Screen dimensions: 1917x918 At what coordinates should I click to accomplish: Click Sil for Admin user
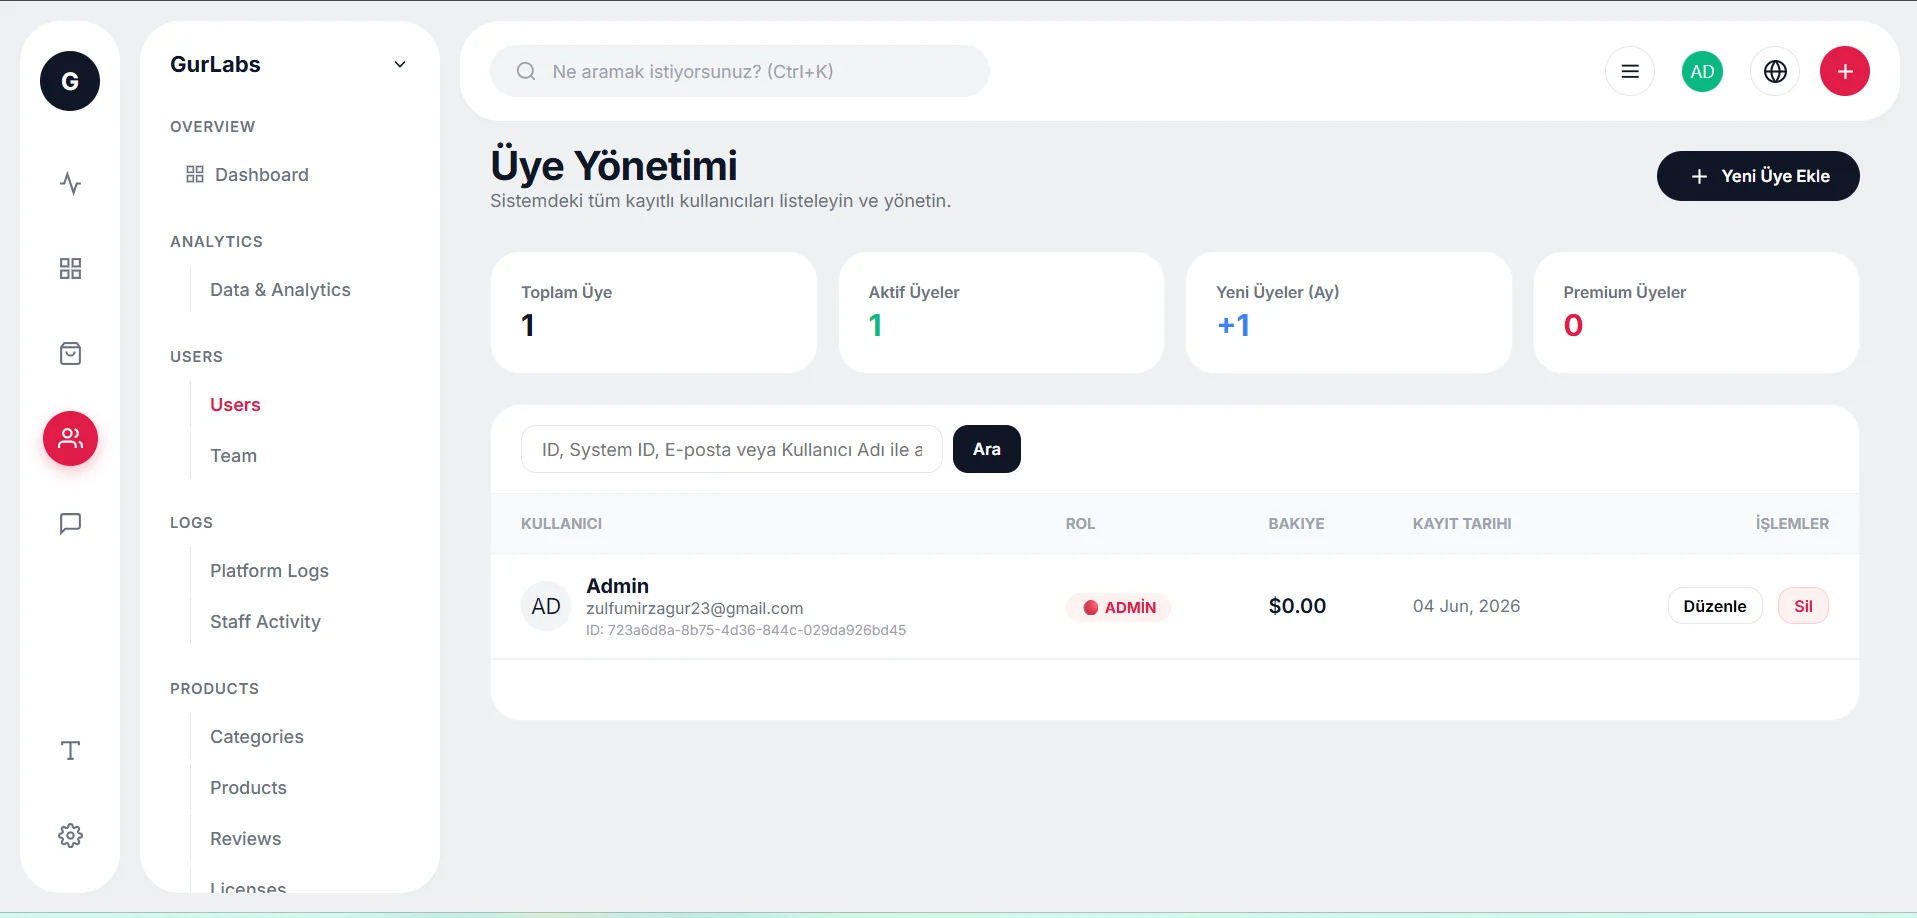coord(1803,606)
